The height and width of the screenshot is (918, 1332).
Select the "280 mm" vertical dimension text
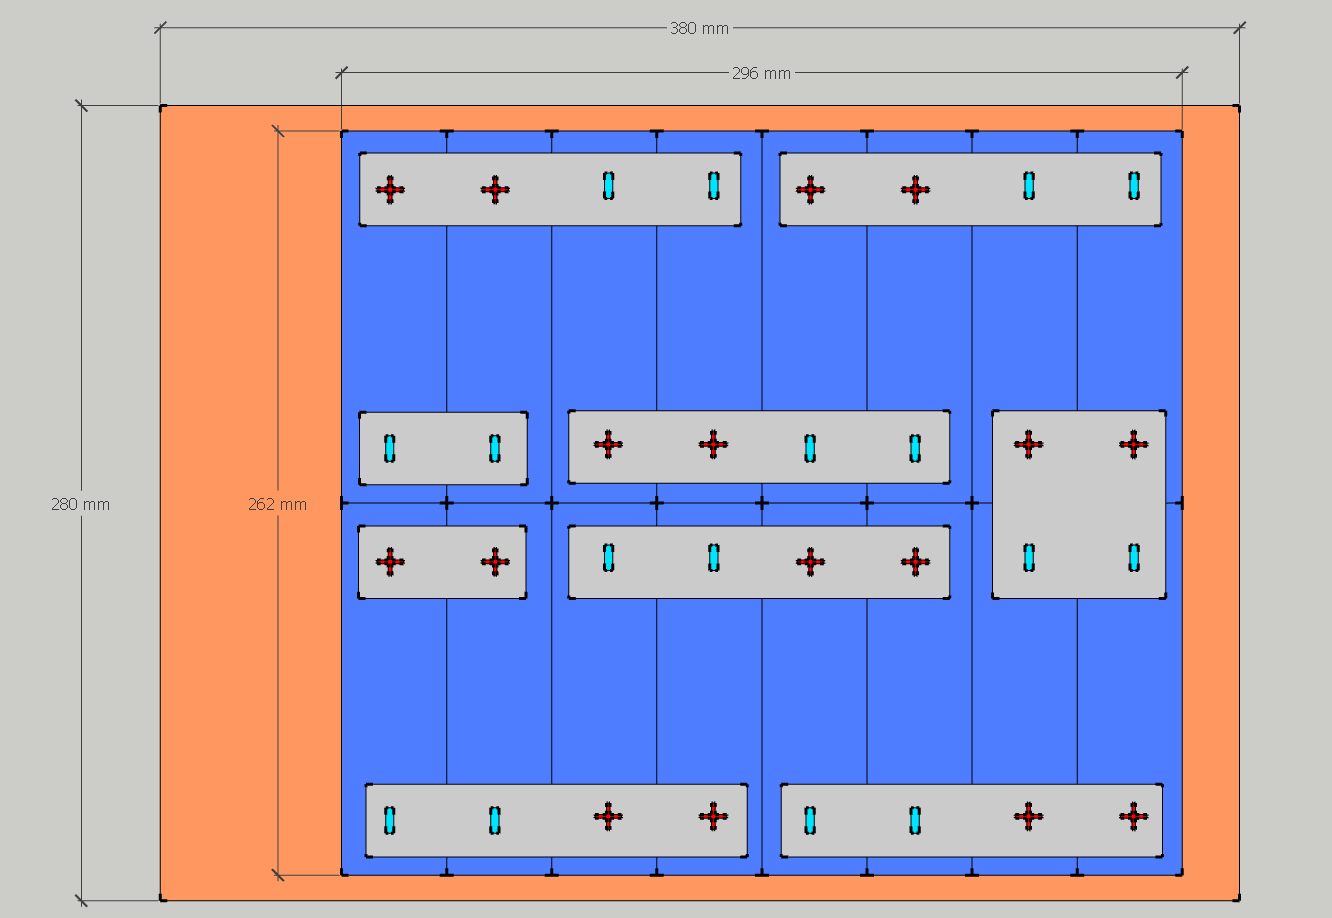point(80,504)
